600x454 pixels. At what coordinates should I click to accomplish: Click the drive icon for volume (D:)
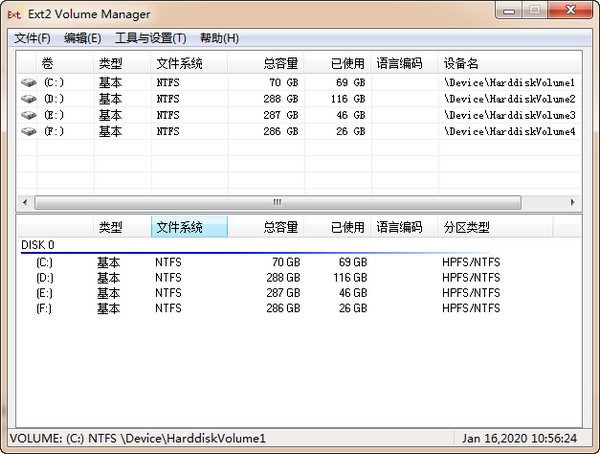point(28,99)
